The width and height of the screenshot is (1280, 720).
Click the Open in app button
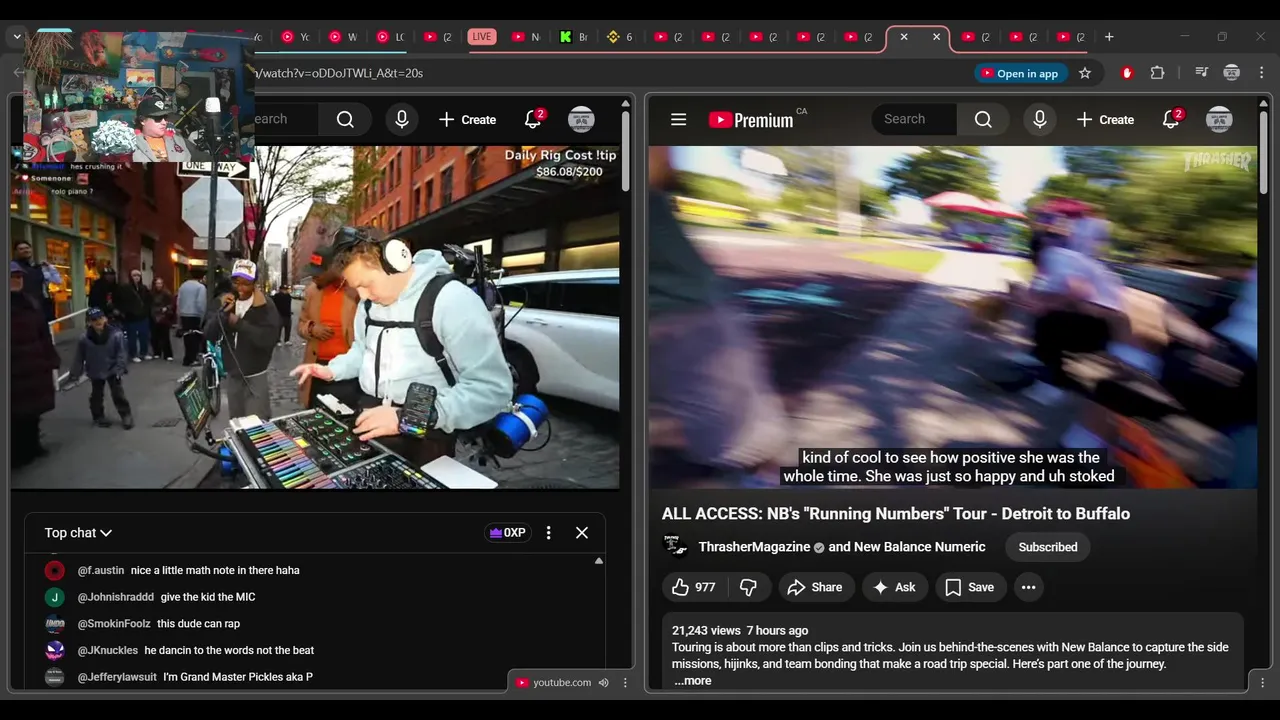click(1018, 73)
